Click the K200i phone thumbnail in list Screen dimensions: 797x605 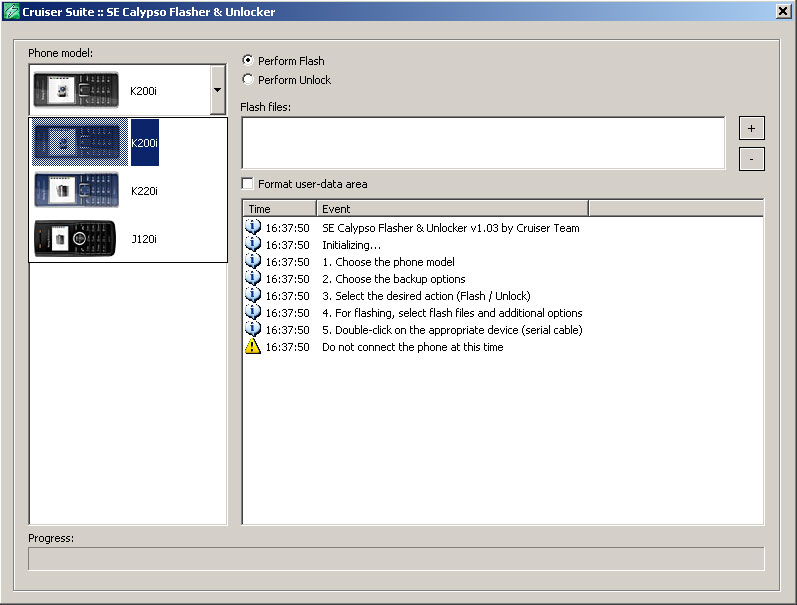[x=80, y=142]
